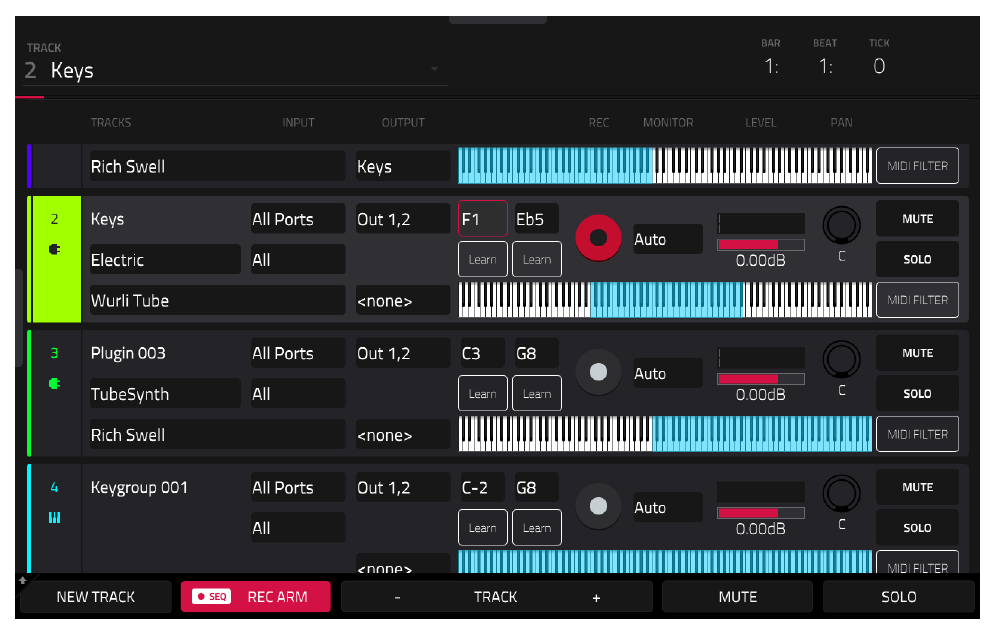This screenshot has width=996, height=636.
Task: Open MIDI channel All on Keygroup 001
Action: coord(298,527)
